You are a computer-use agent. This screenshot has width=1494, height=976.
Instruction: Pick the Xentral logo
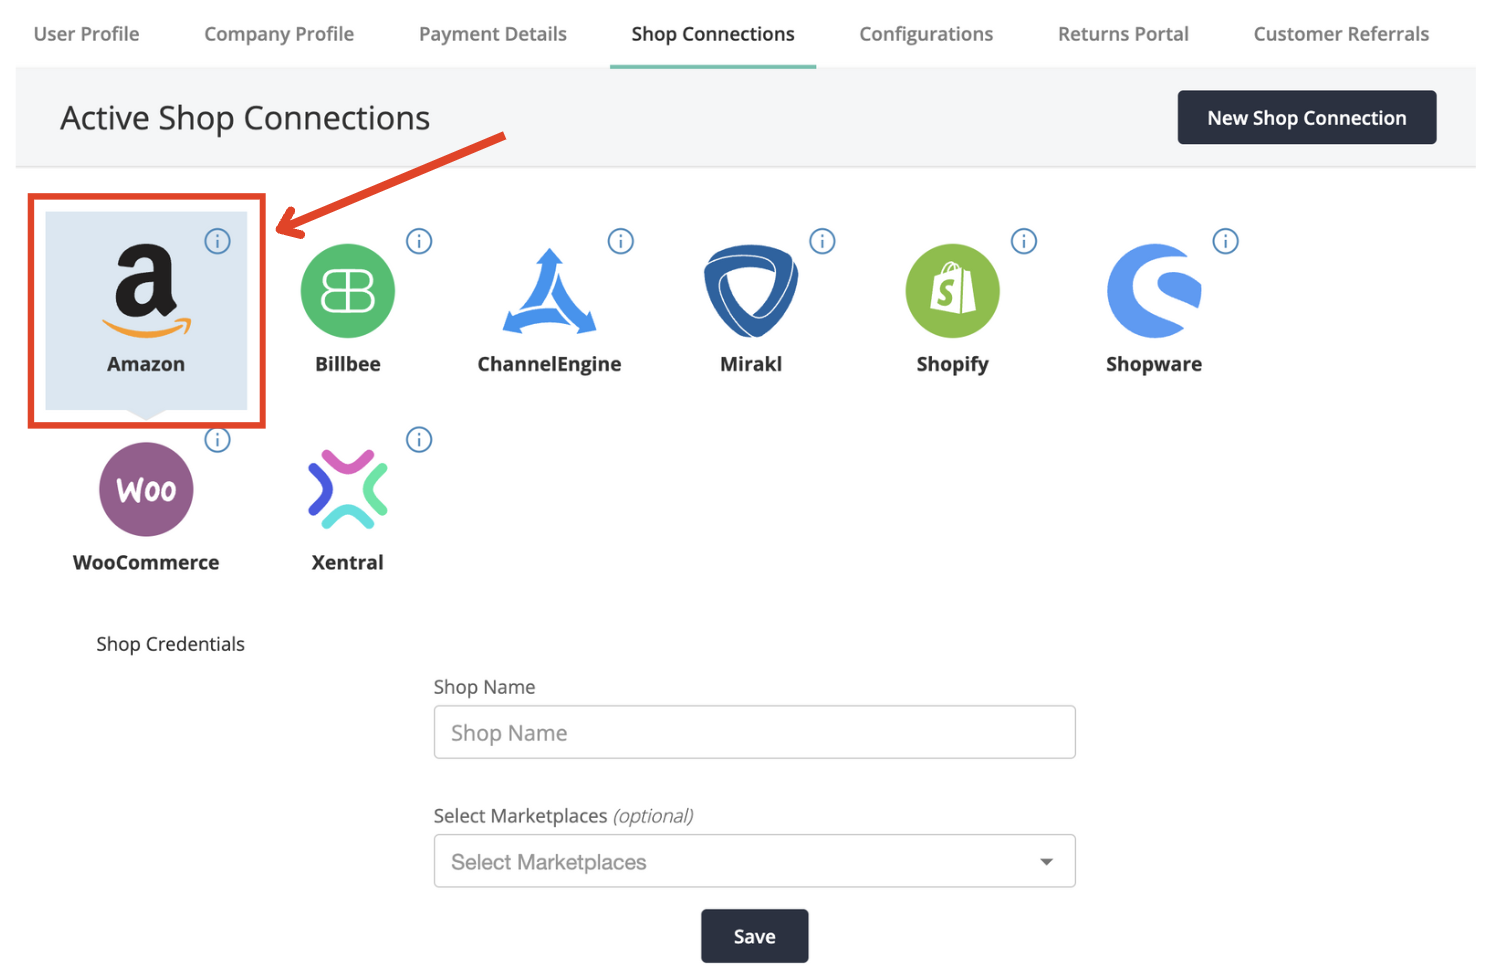click(348, 489)
